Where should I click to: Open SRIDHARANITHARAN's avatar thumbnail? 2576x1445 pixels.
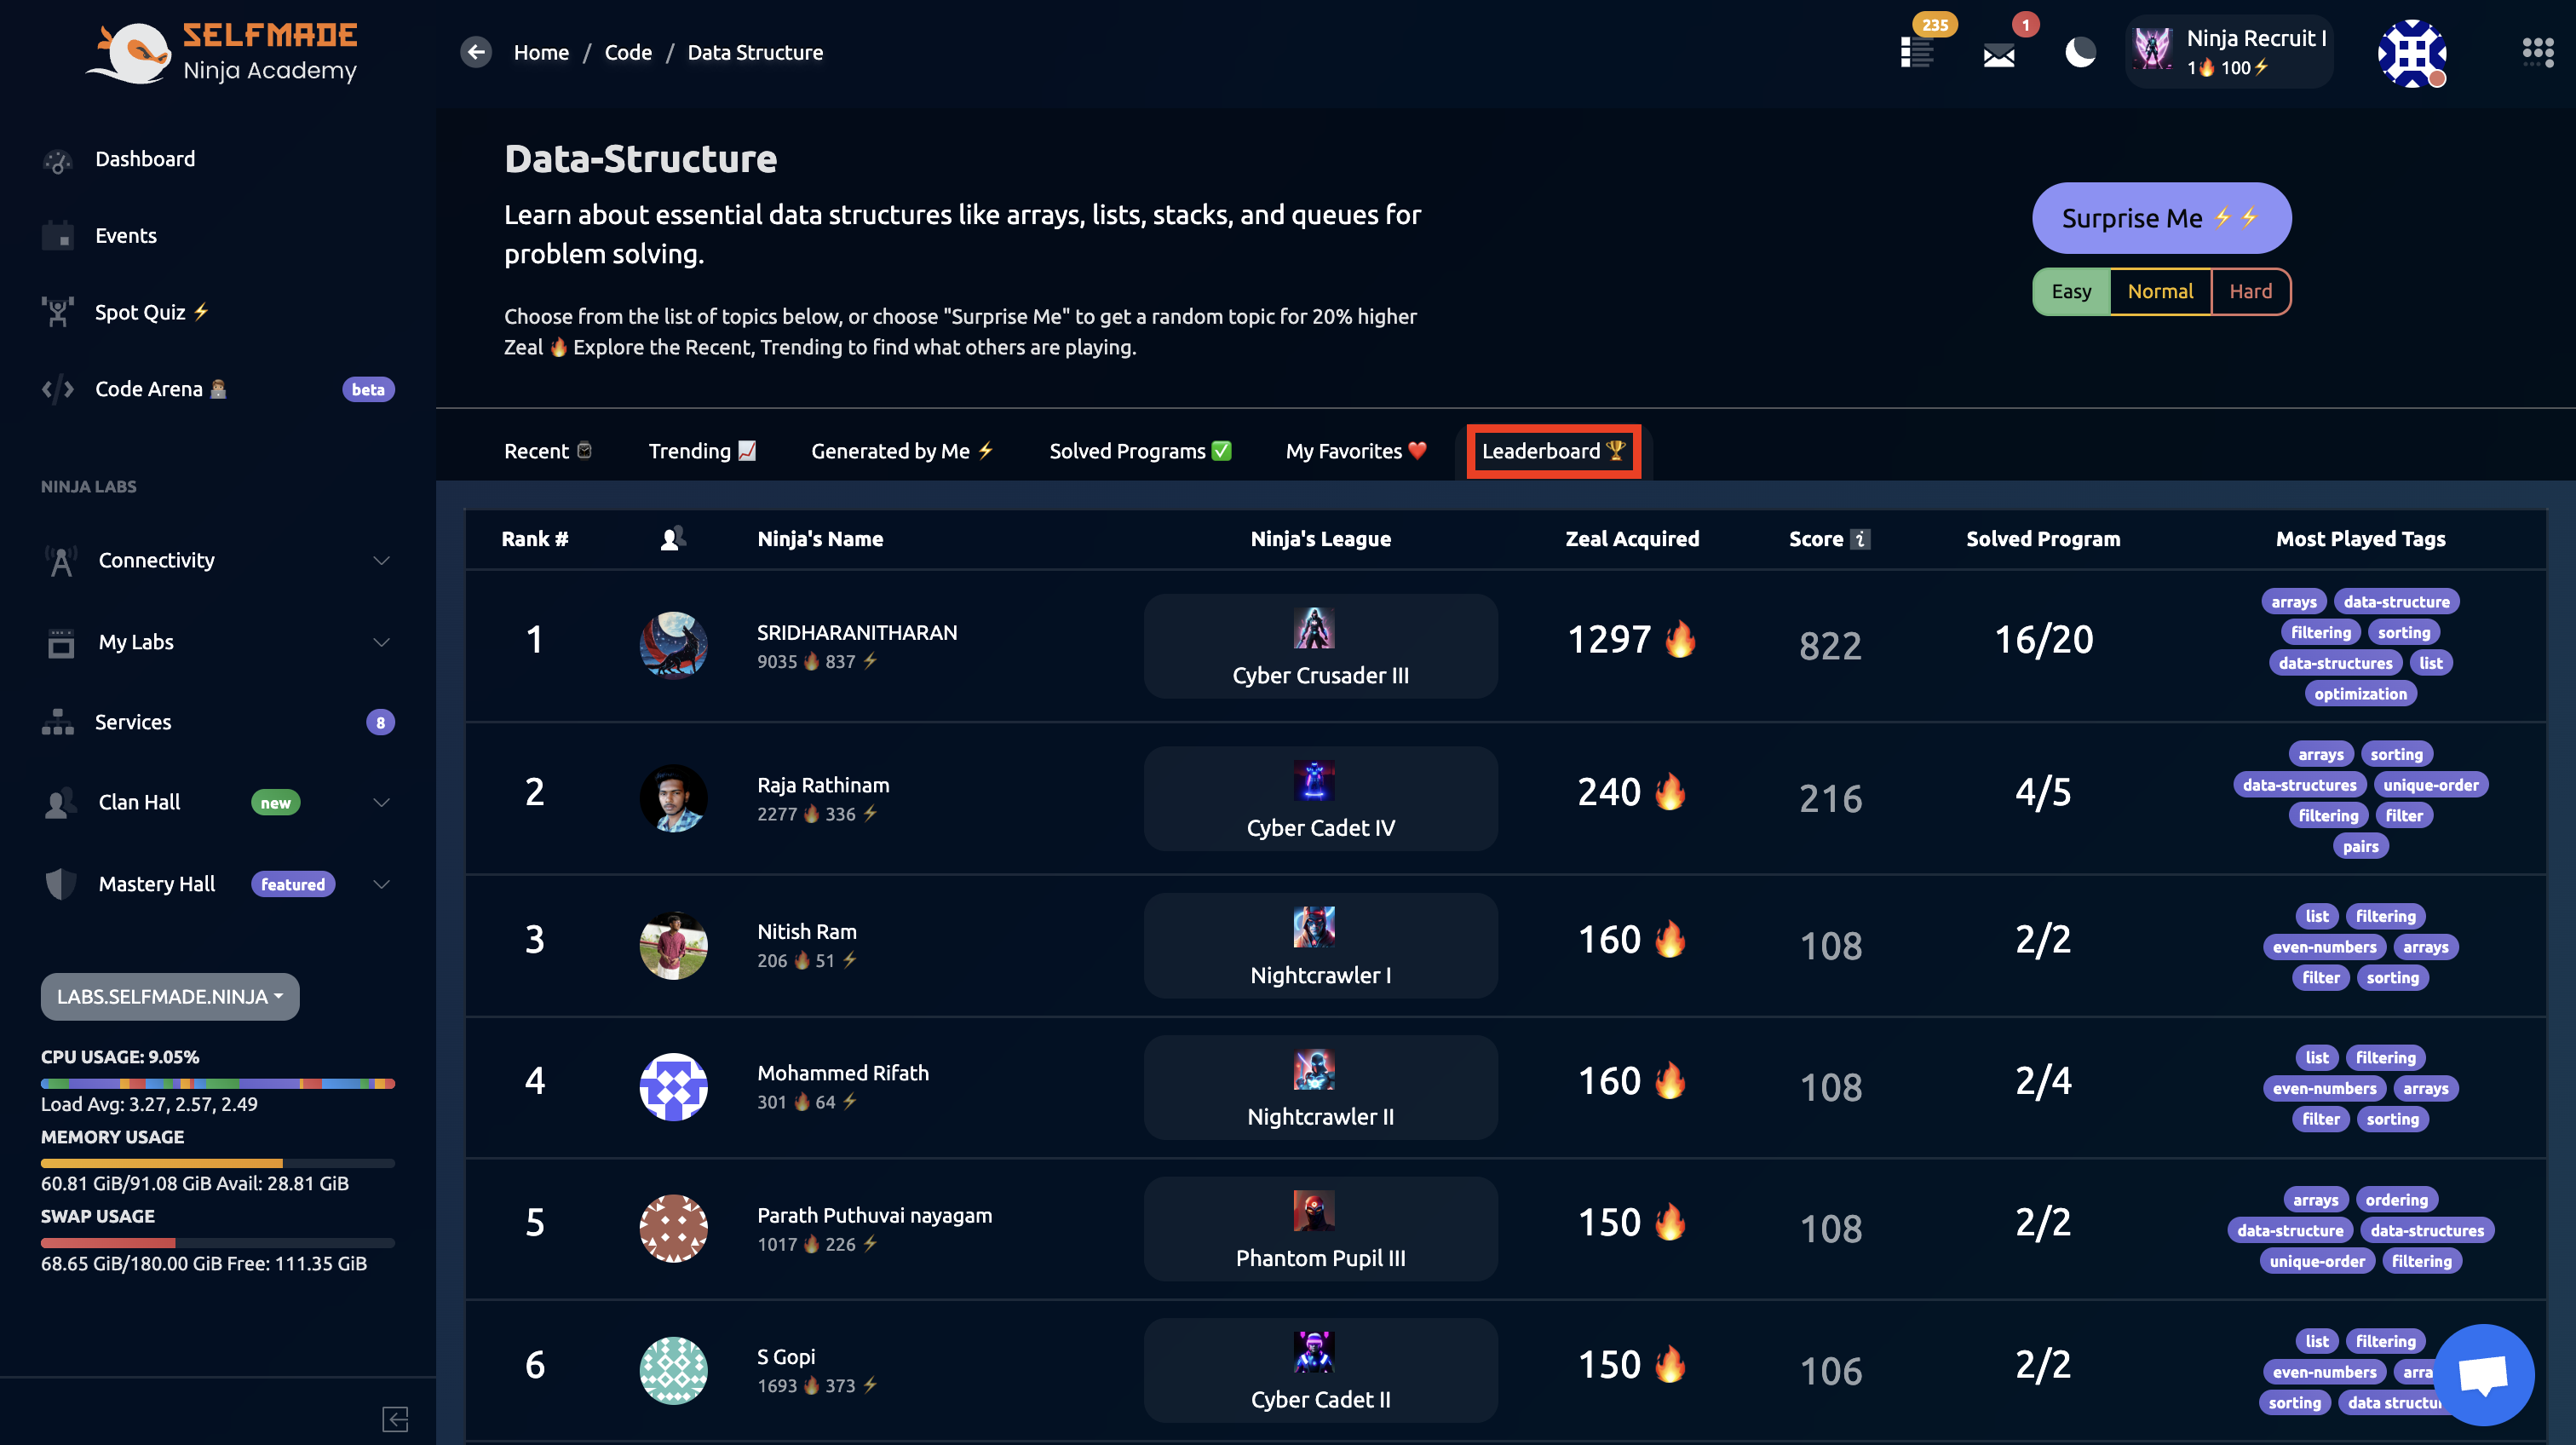[673, 645]
